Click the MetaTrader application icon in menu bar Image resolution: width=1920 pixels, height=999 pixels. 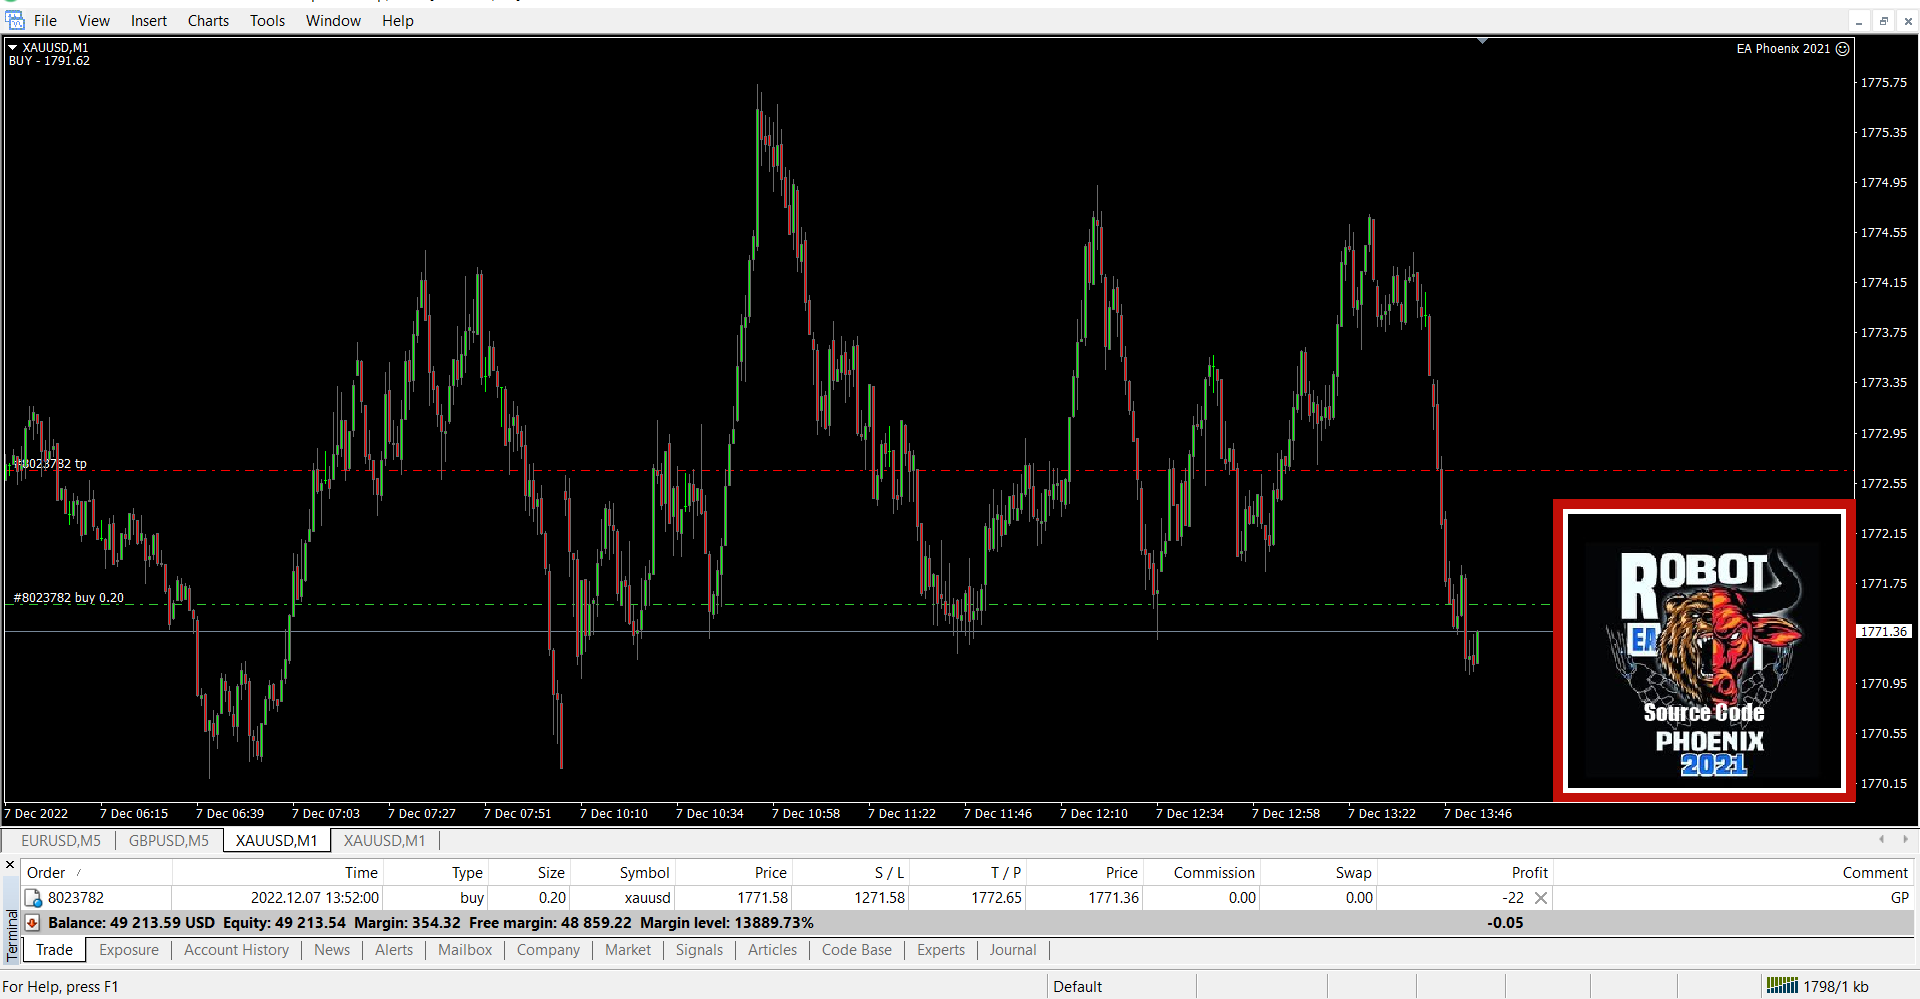[x=15, y=20]
